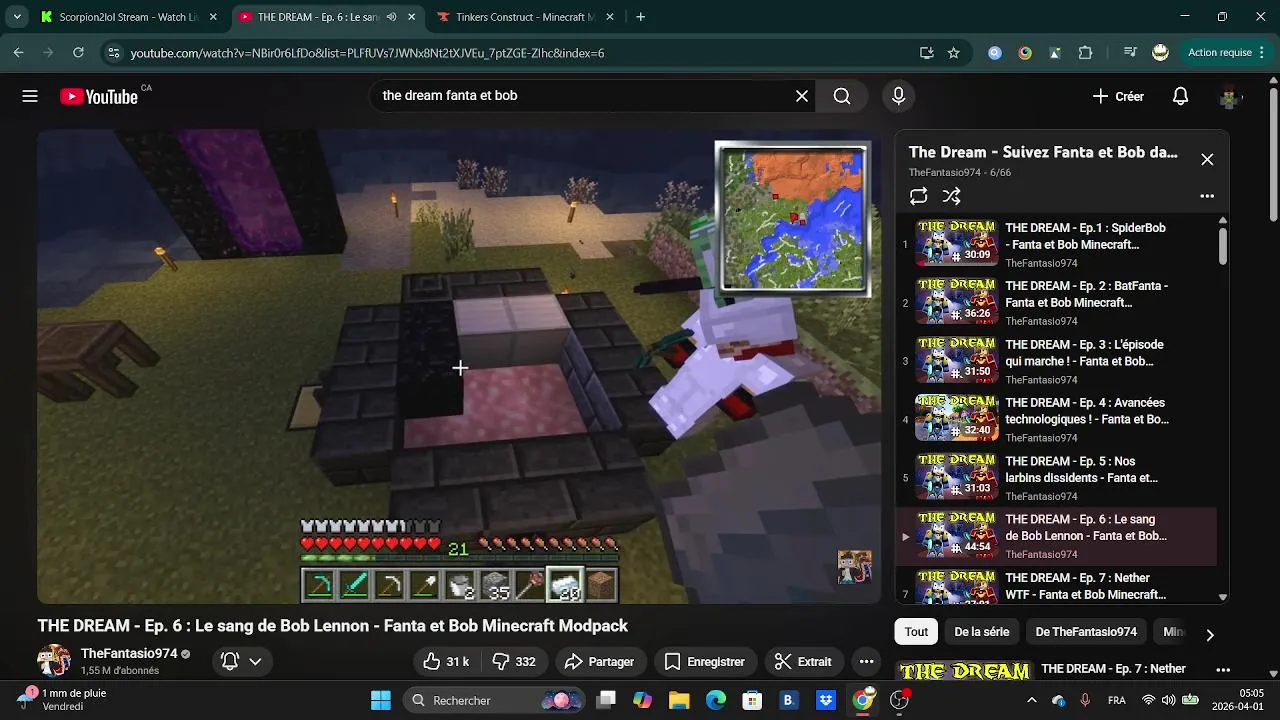Open TheFantasio974 channel name link
The image size is (1280, 720).
pyautogui.click(x=129, y=653)
